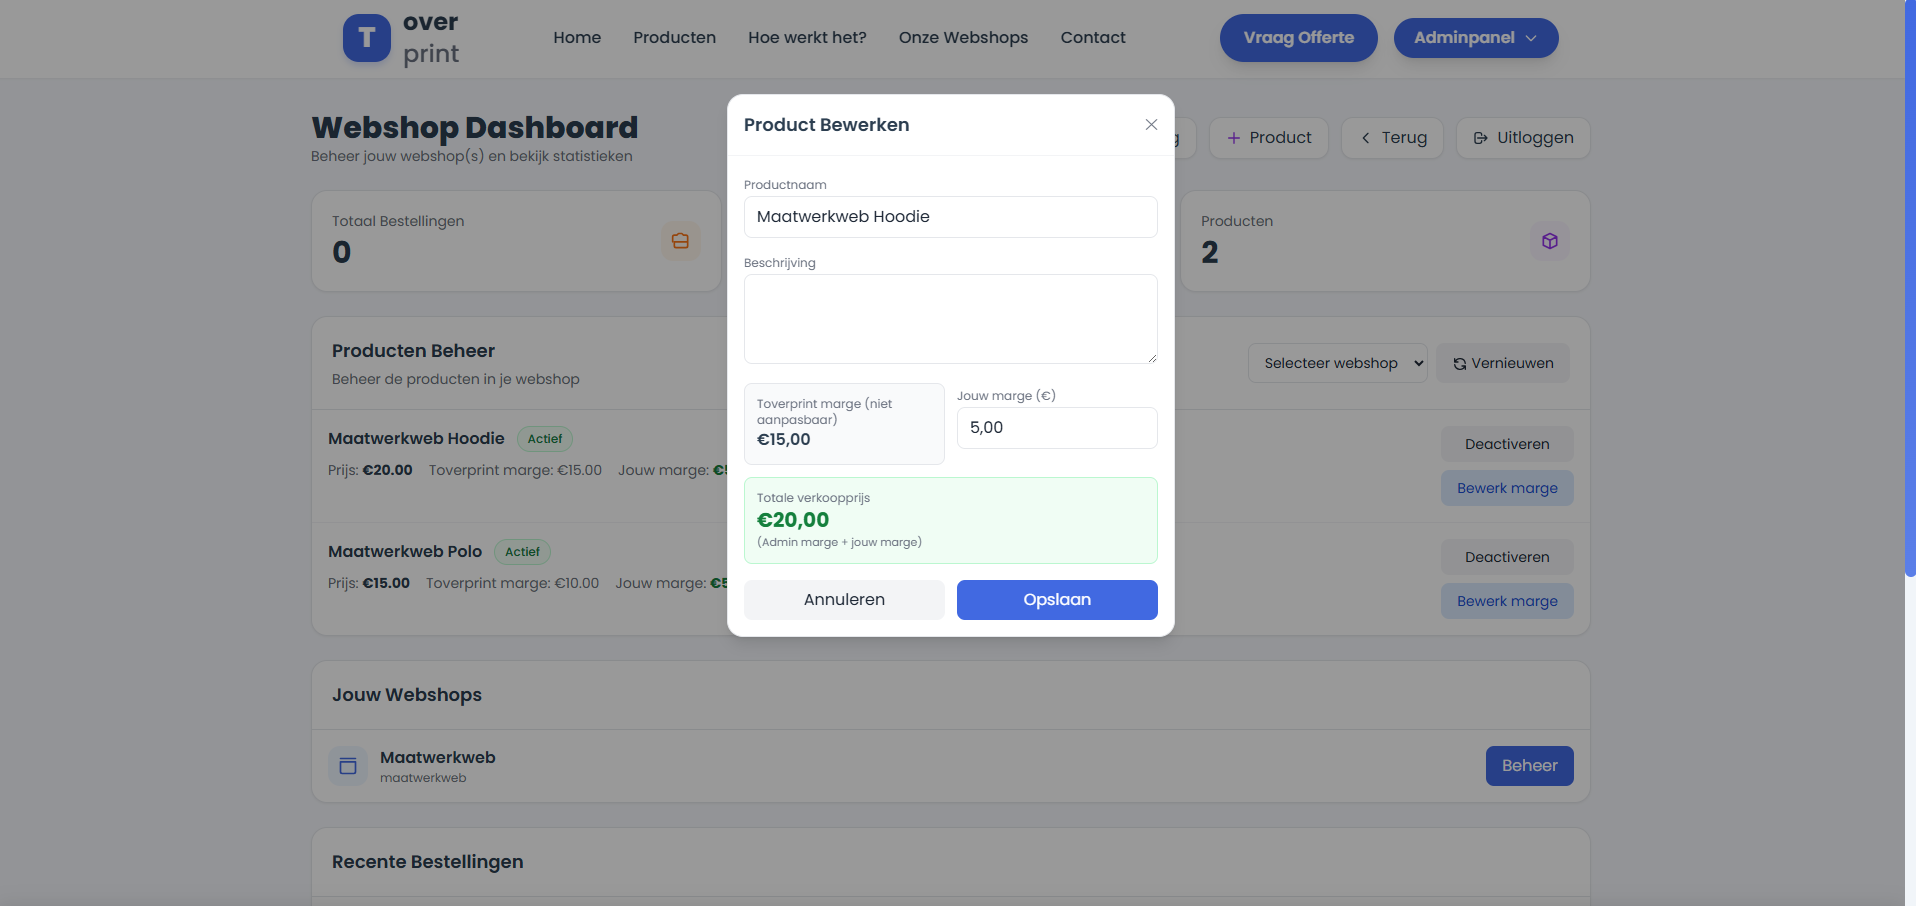This screenshot has width=1916, height=906.
Task: Open the Producten nav menu item
Action: [x=674, y=38]
